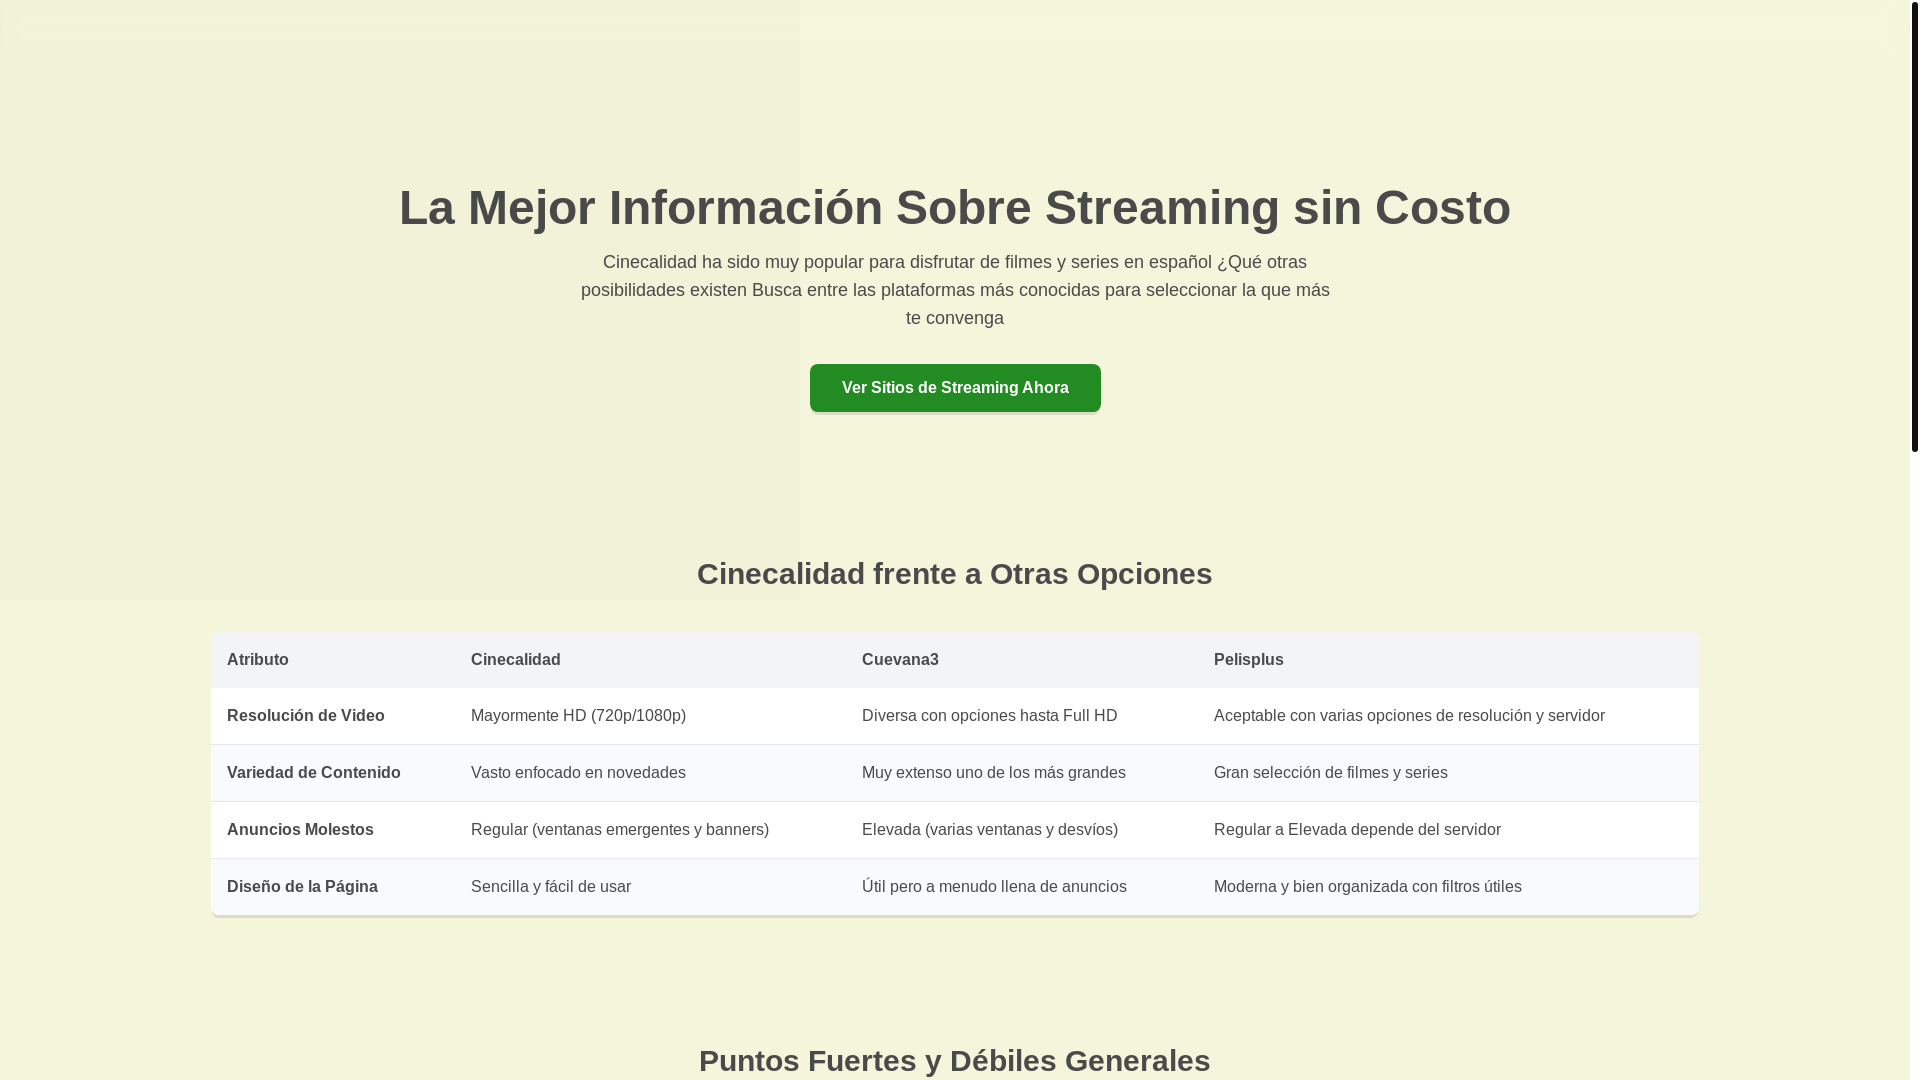Click the Cinecalidad frente a Otras Opciones heading
Screen dimensions: 1920x1080
[x=955, y=574]
